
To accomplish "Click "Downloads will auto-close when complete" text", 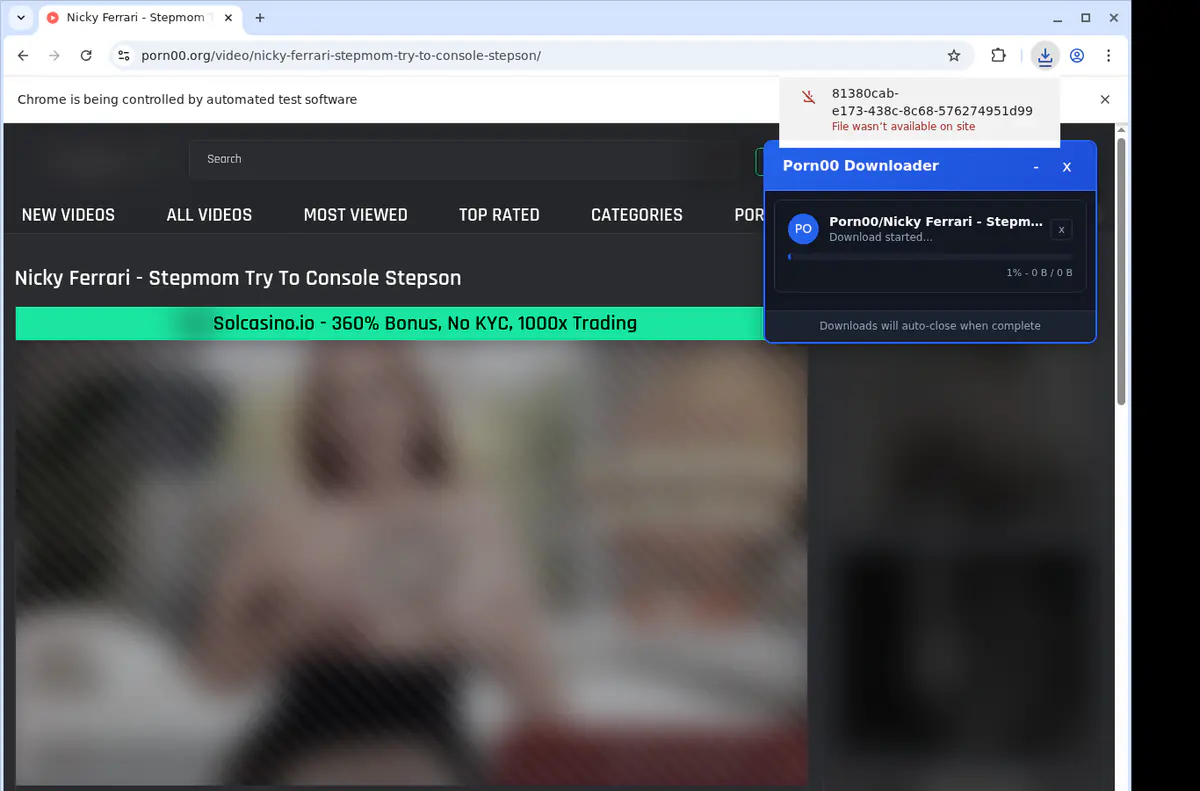I will [x=930, y=326].
